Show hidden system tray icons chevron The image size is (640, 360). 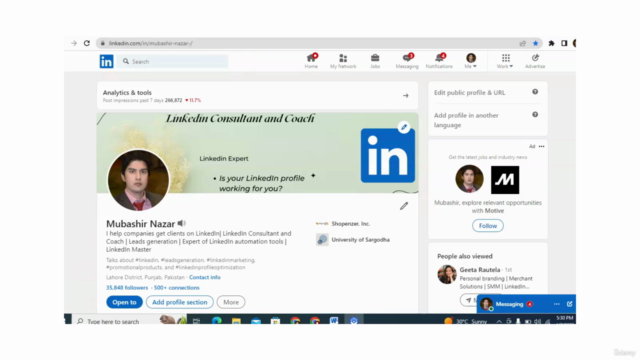[499, 321]
